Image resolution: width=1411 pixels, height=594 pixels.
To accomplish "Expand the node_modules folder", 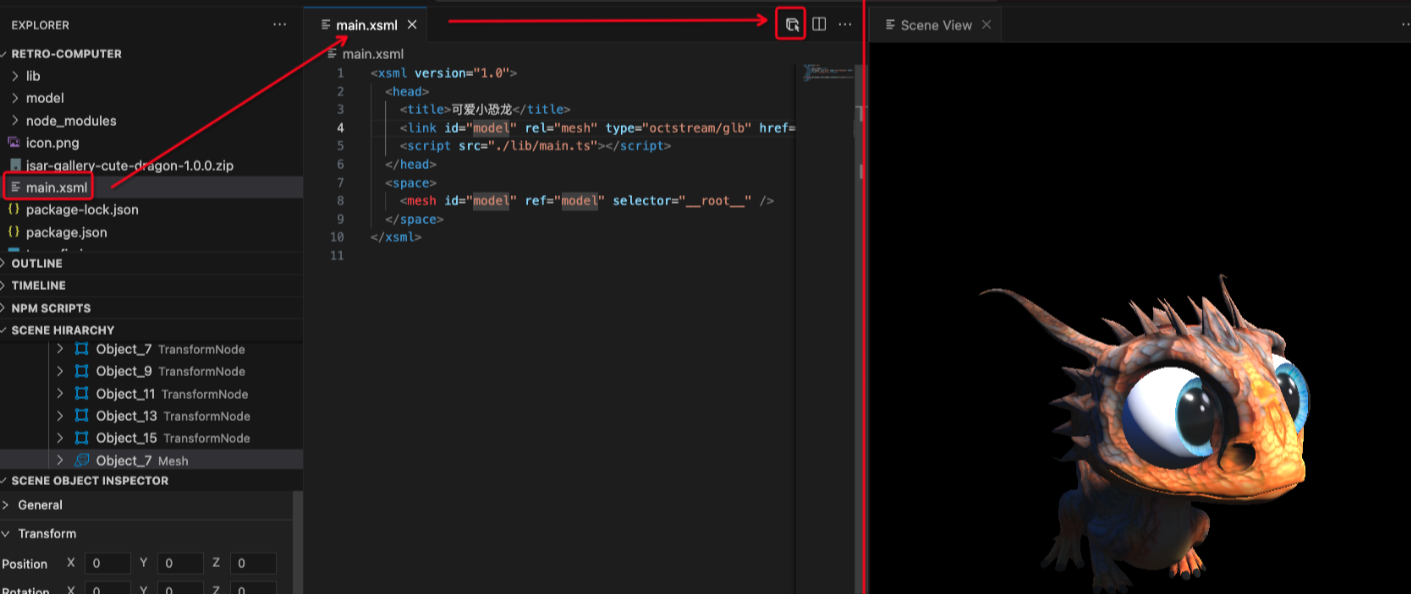I will point(15,121).
